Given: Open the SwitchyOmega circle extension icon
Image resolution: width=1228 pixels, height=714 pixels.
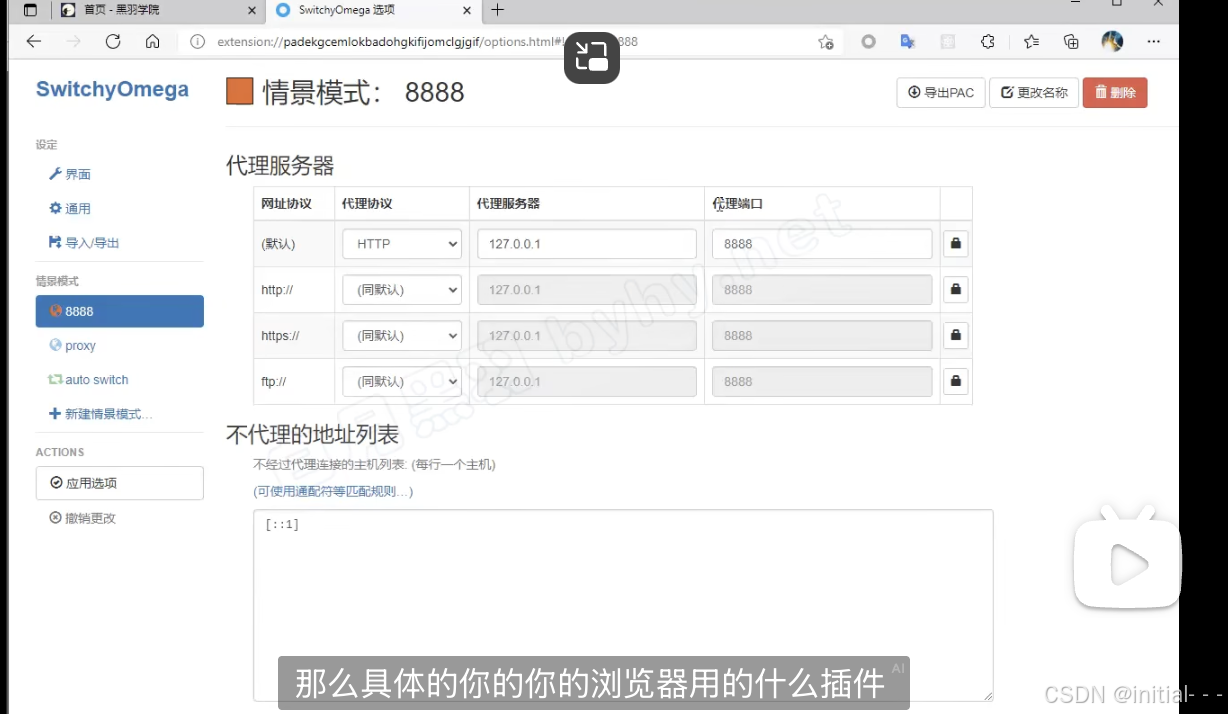Looking at the screenshot, I should coord(868,42).
